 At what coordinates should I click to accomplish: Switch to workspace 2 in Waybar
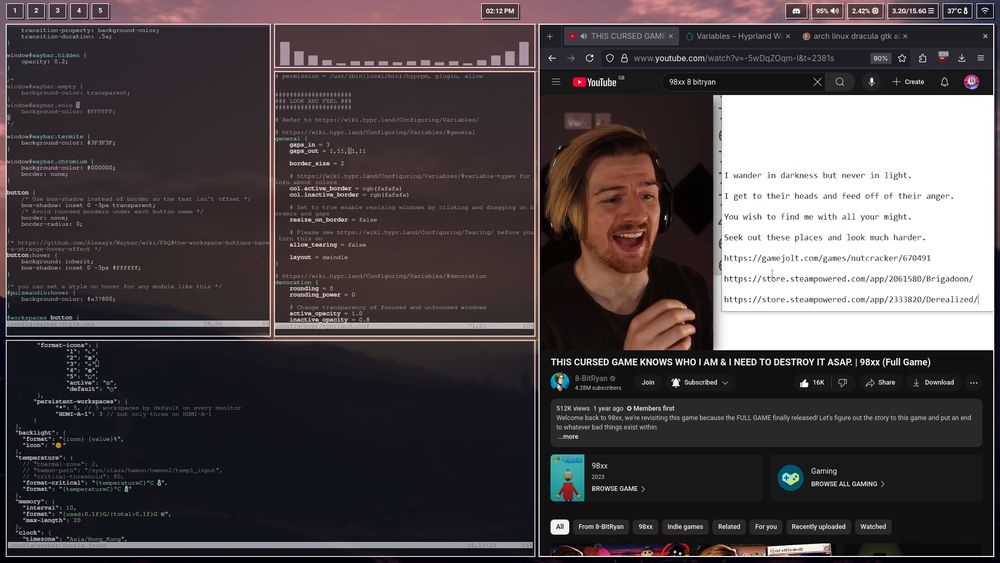[x=36, y=11]
